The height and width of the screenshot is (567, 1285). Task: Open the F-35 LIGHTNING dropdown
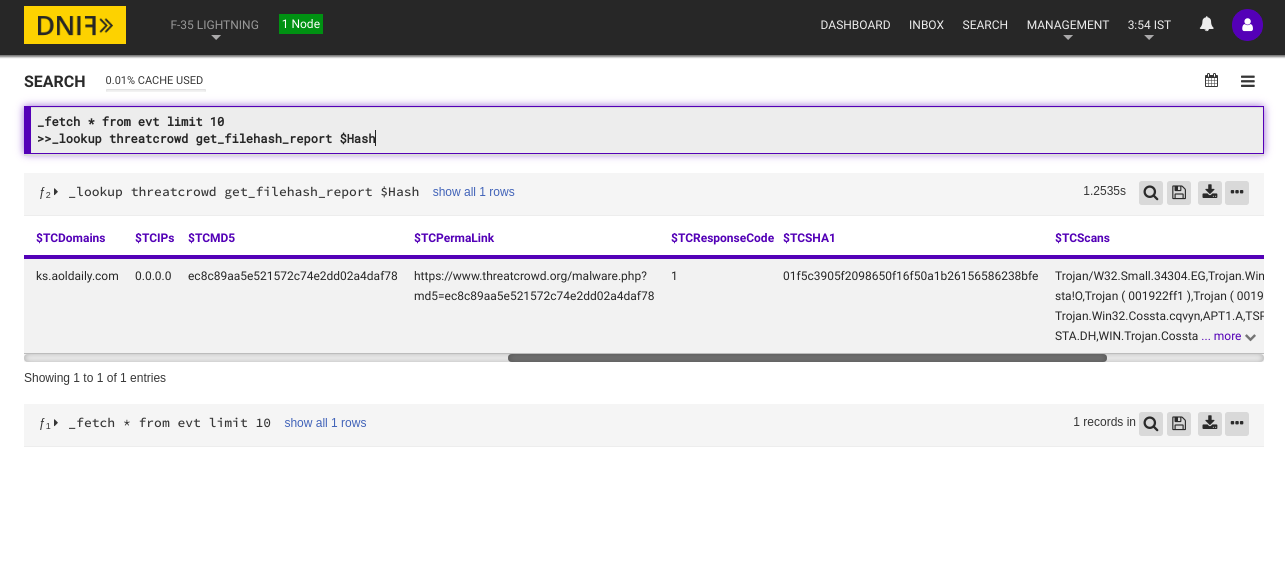215,29
